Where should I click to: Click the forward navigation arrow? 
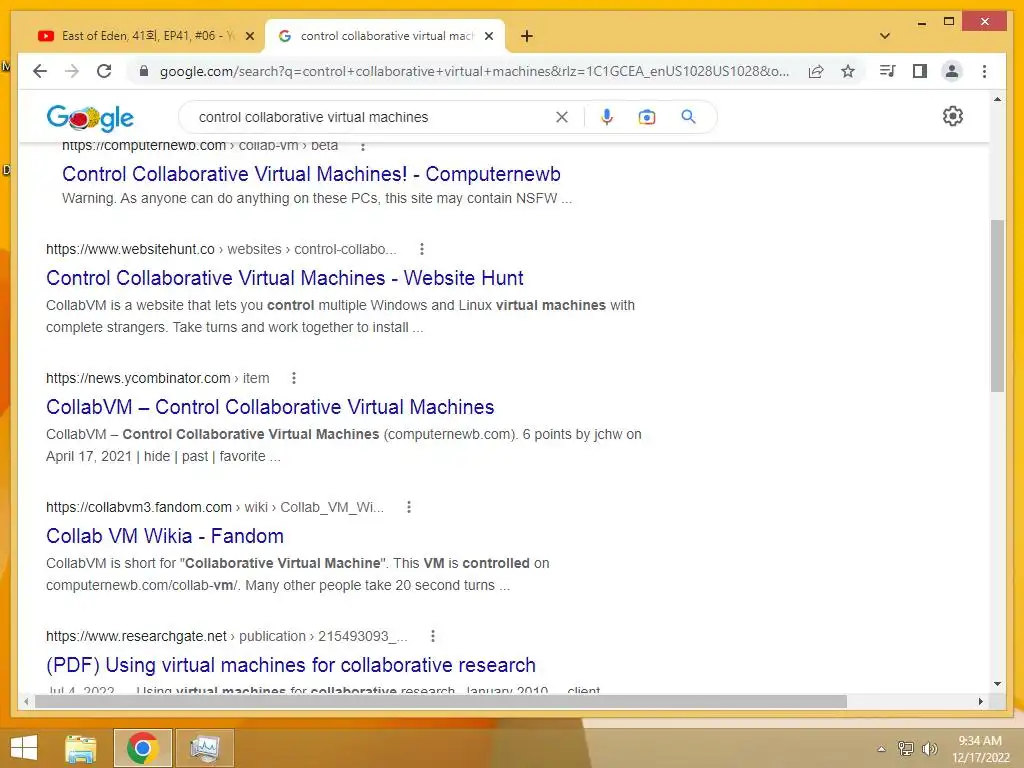(72, 71)
